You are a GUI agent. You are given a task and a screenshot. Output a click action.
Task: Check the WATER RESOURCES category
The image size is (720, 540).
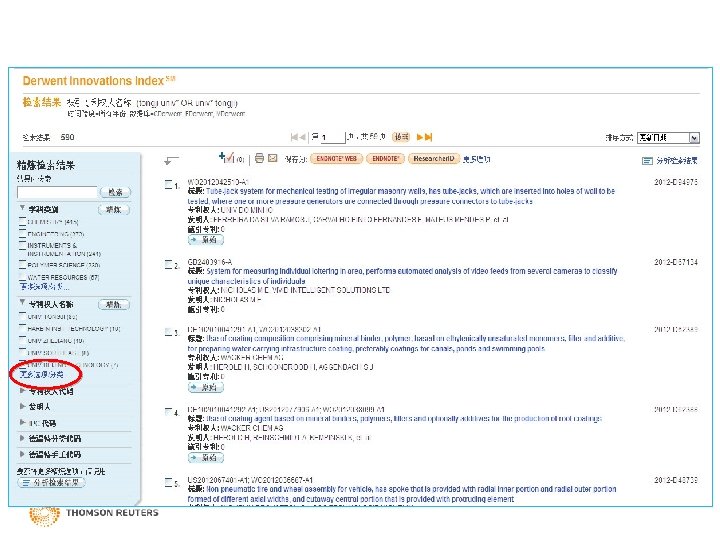pos(22,276)
